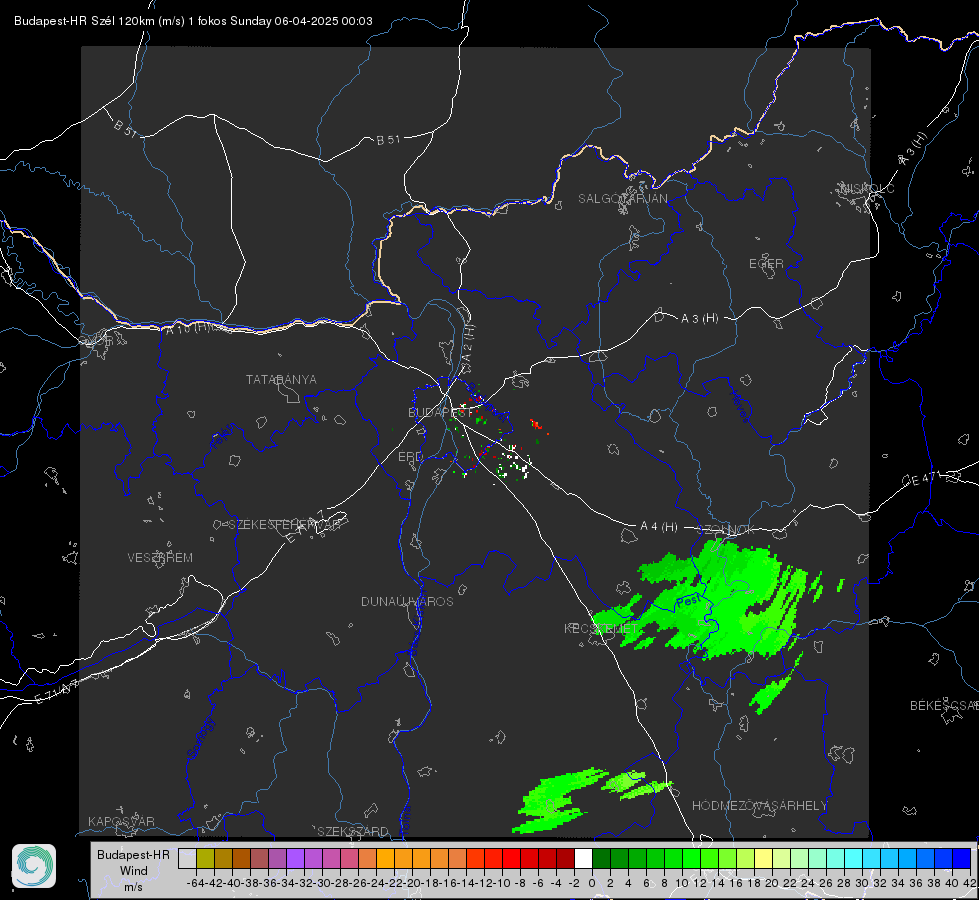Click the blue Somogy county label

tap(200, 738)
